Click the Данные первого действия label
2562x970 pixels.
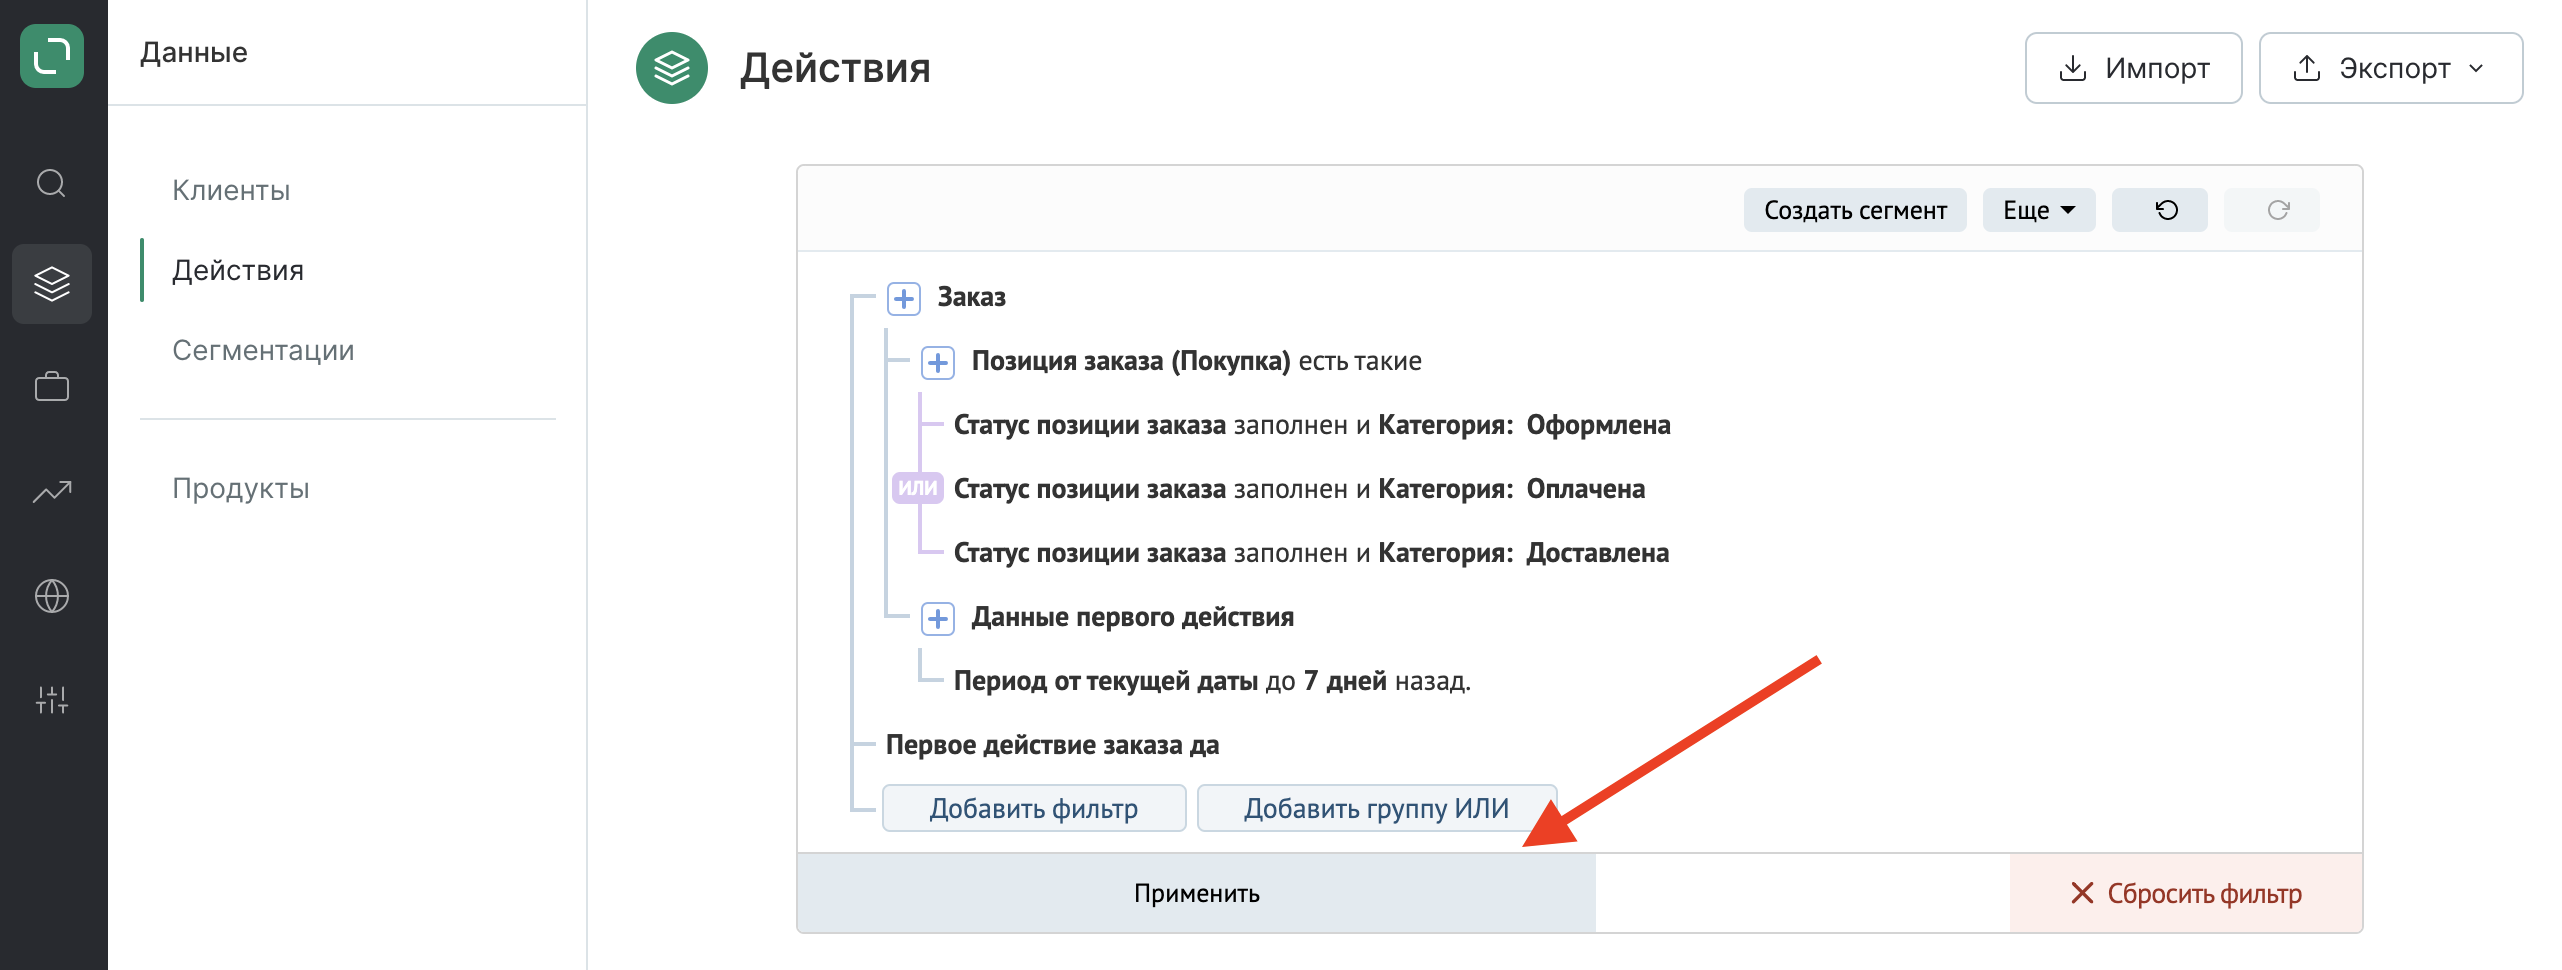pyautogui.click(x=1132, y=617)
